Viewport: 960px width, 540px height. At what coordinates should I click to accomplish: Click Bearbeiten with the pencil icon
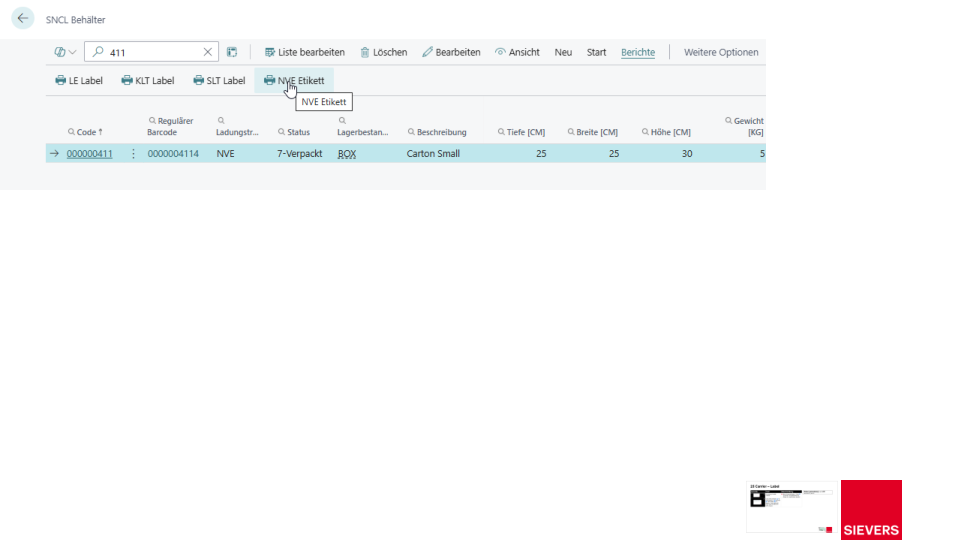point(451,52)
